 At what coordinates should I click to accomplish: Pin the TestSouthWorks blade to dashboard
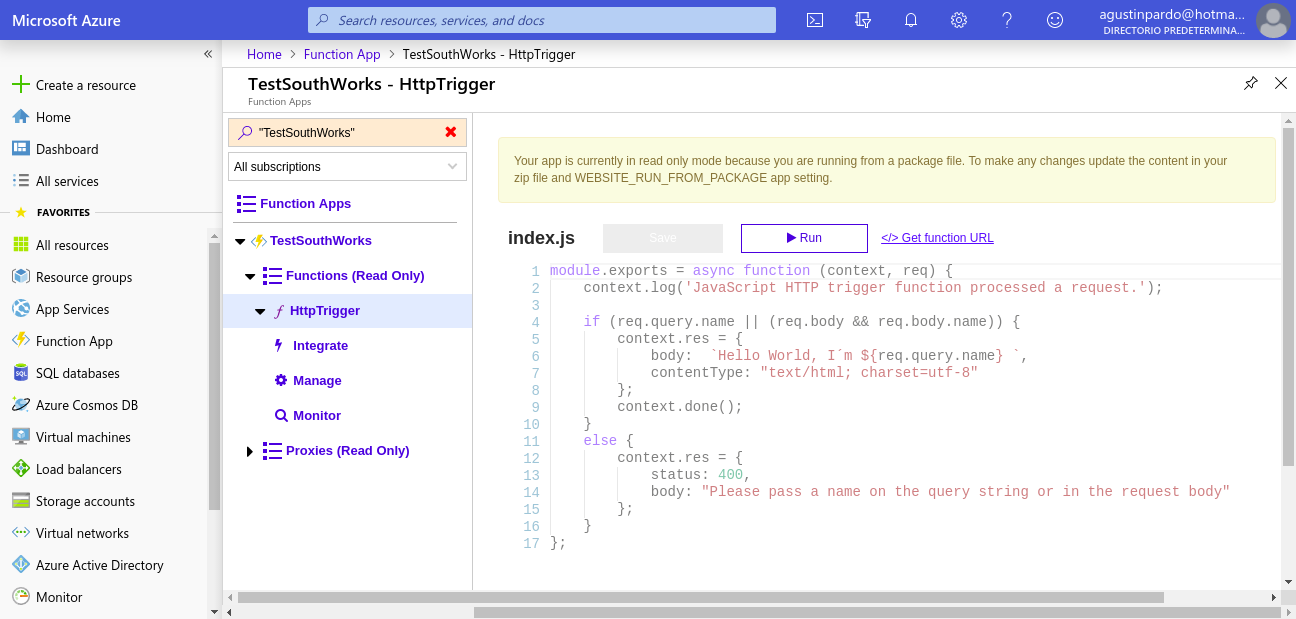(x=1250, y=84)
